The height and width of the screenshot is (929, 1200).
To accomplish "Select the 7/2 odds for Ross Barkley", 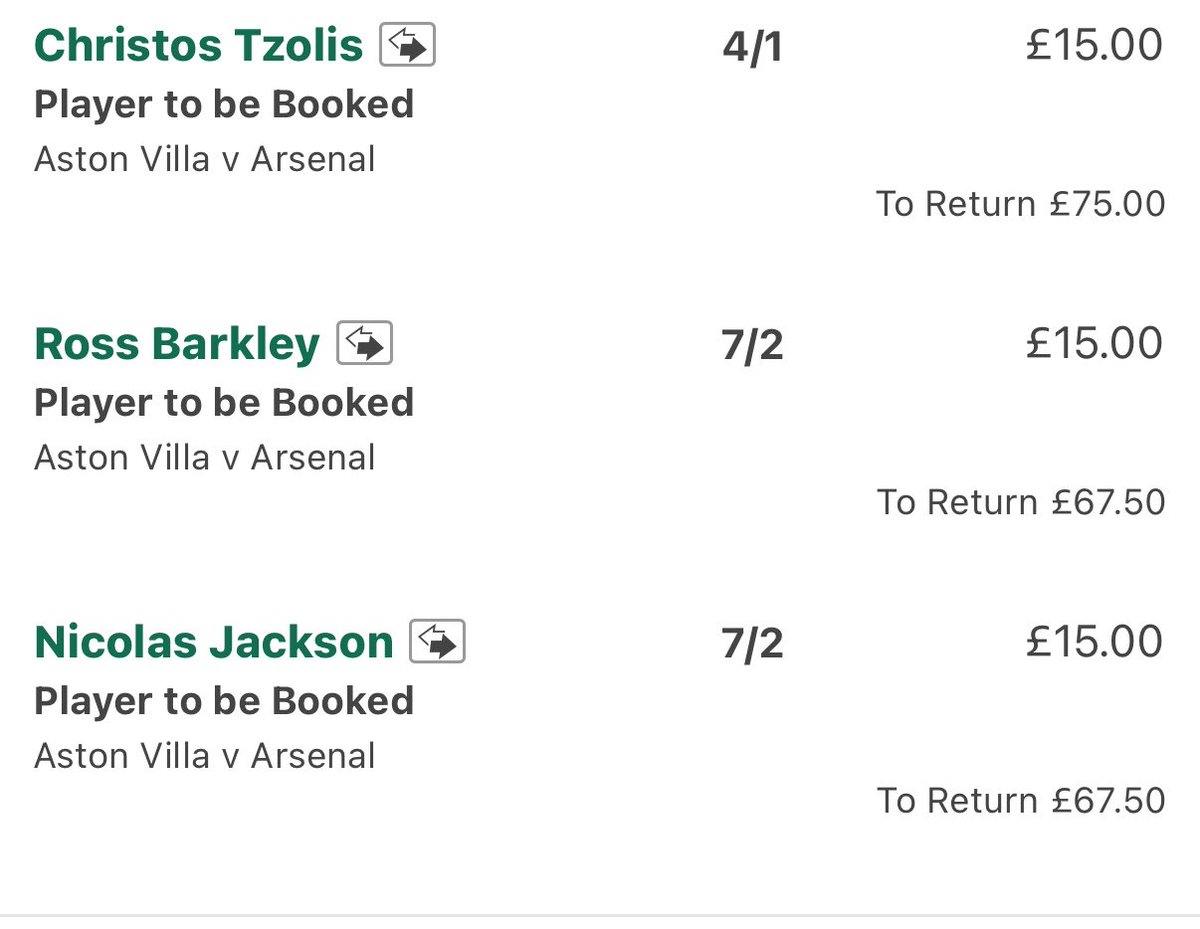I will click(752, 346).
